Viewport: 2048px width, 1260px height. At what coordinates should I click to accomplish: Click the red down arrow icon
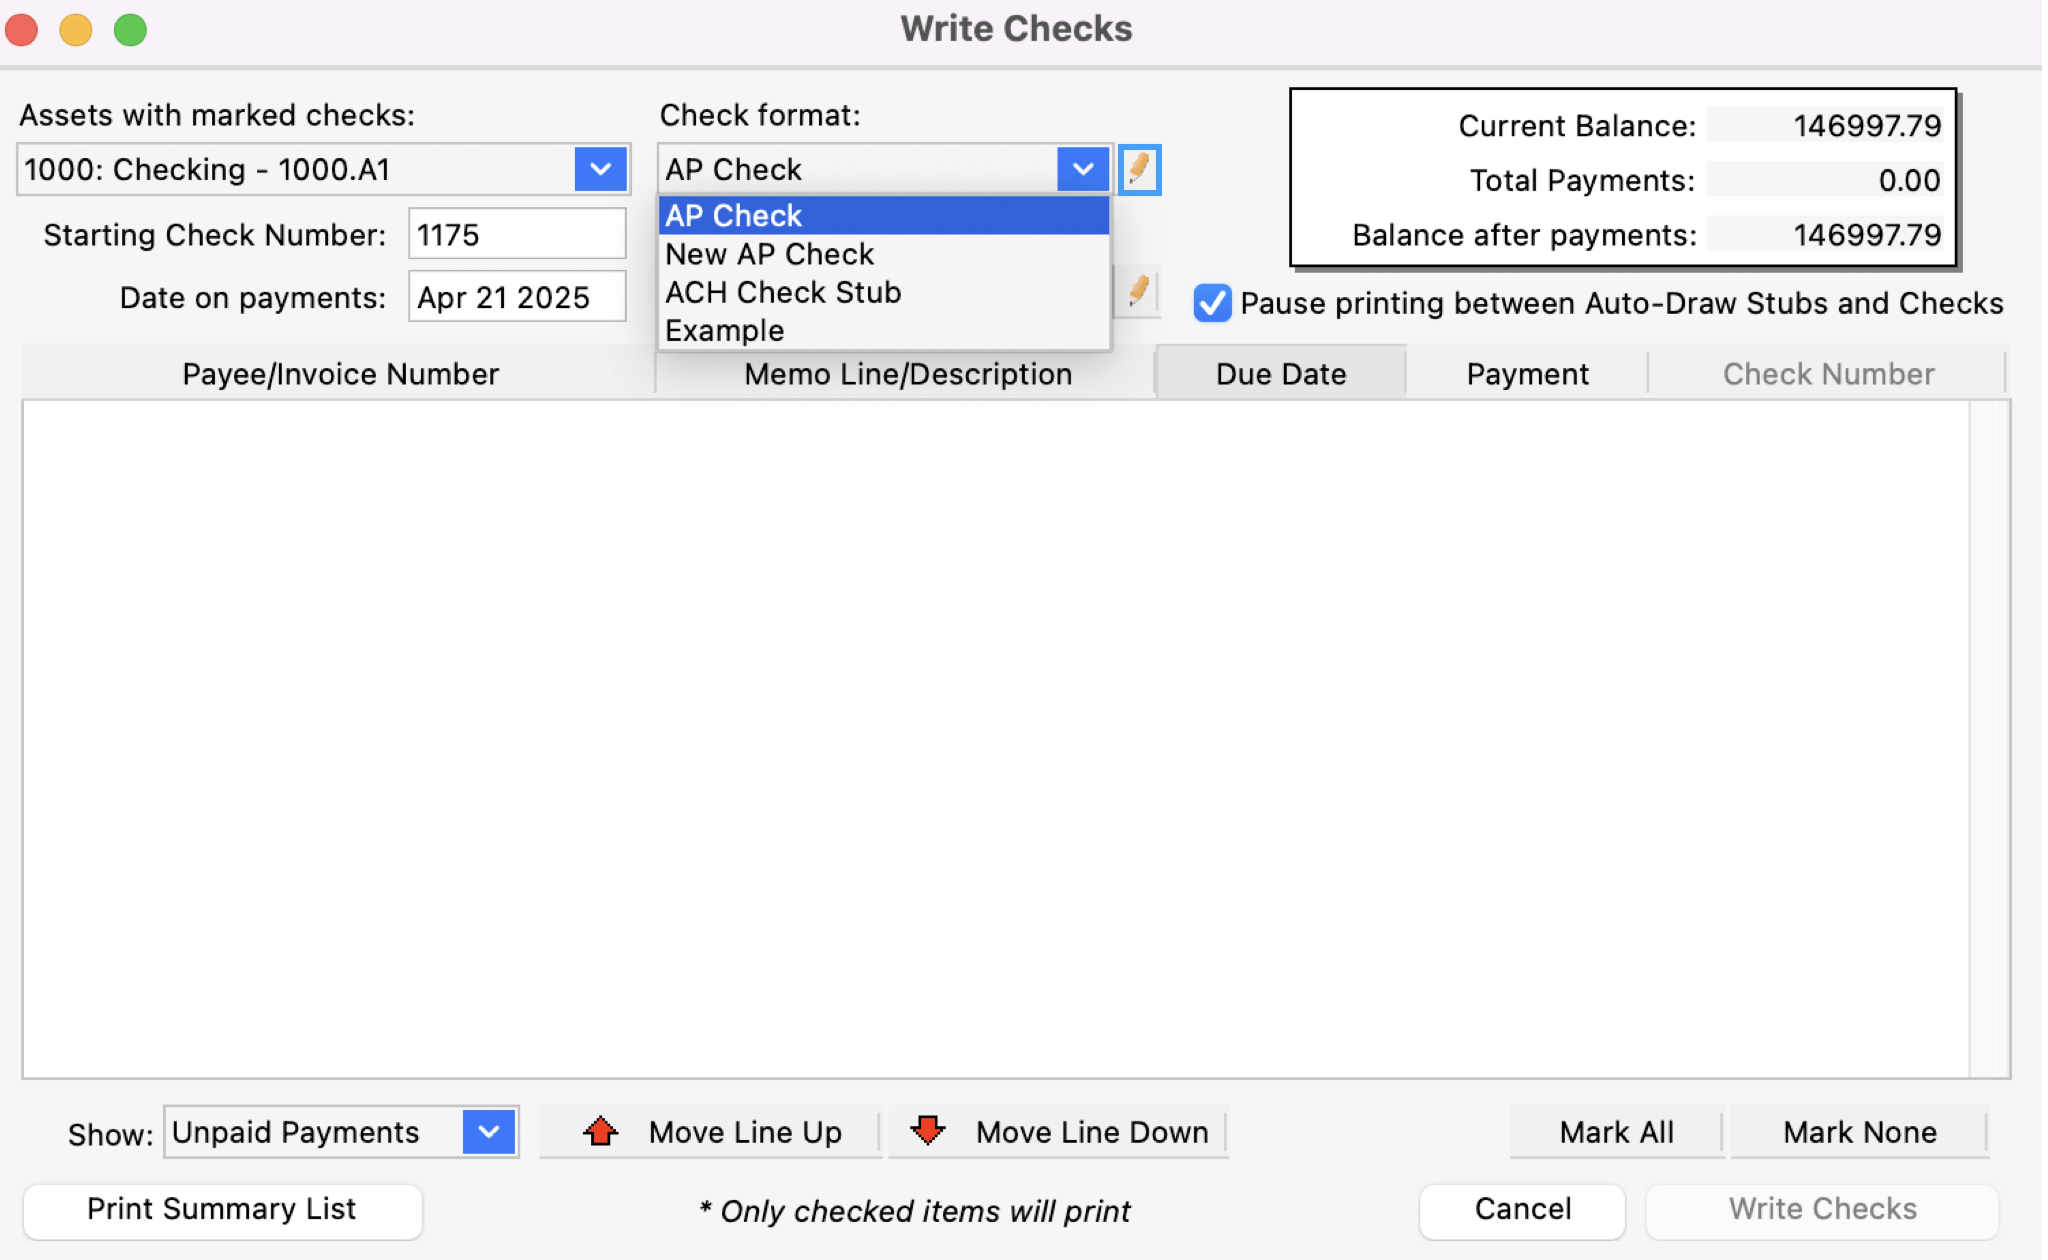[x=928, y=1131]
